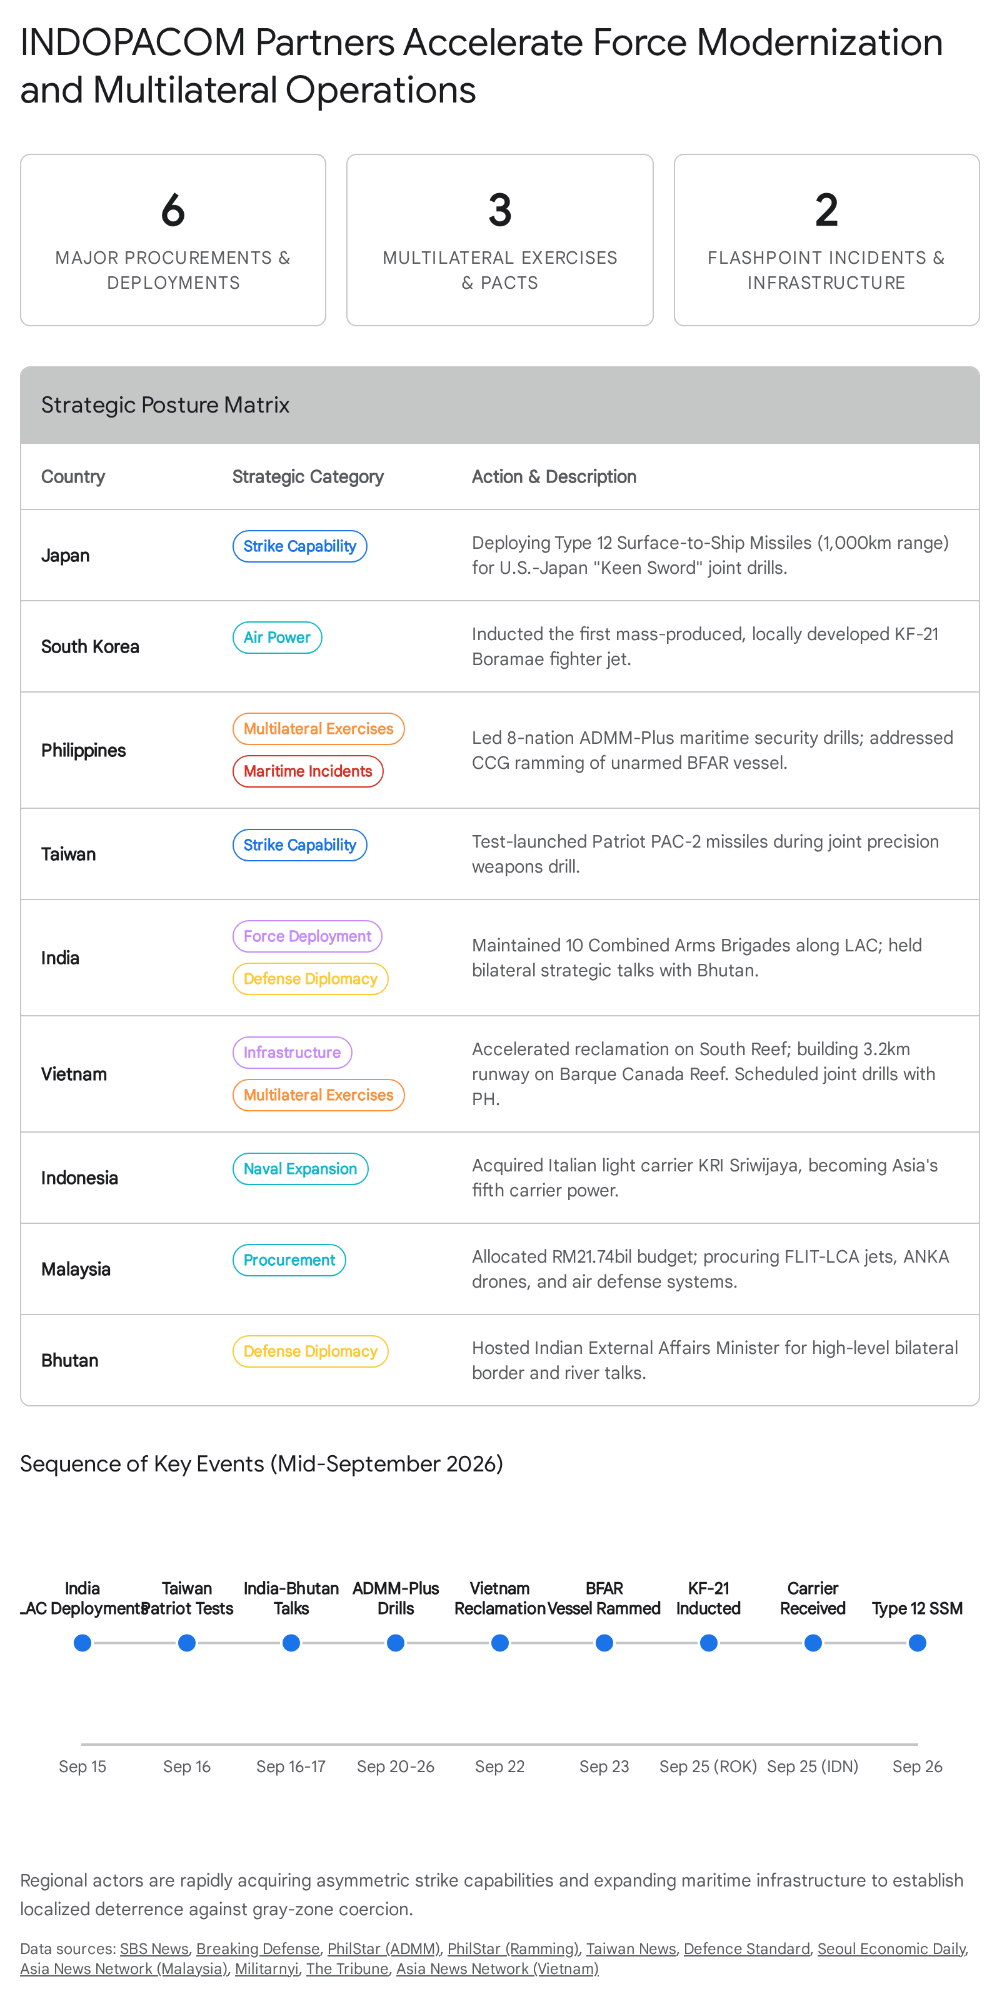
Task: Open The Tribune source link
Action: [x=347, y=1968]
